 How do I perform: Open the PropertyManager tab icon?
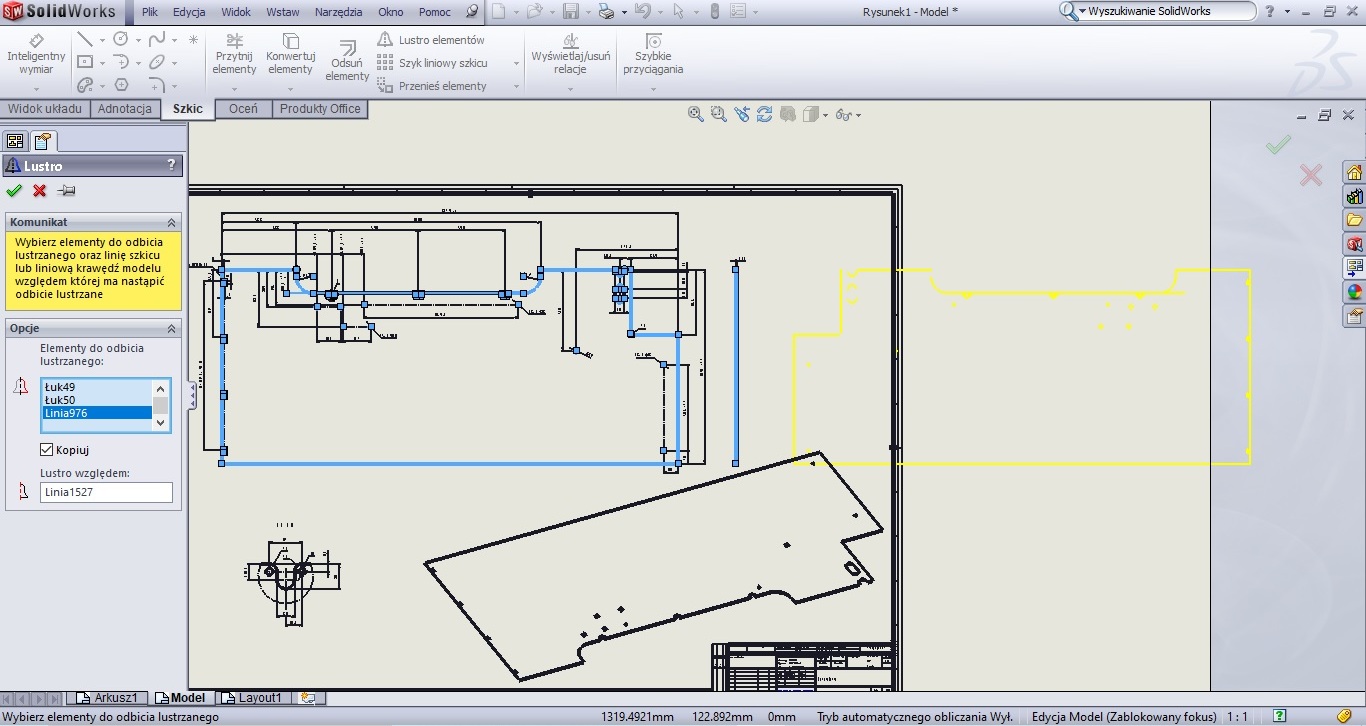(x=43, y=141)
